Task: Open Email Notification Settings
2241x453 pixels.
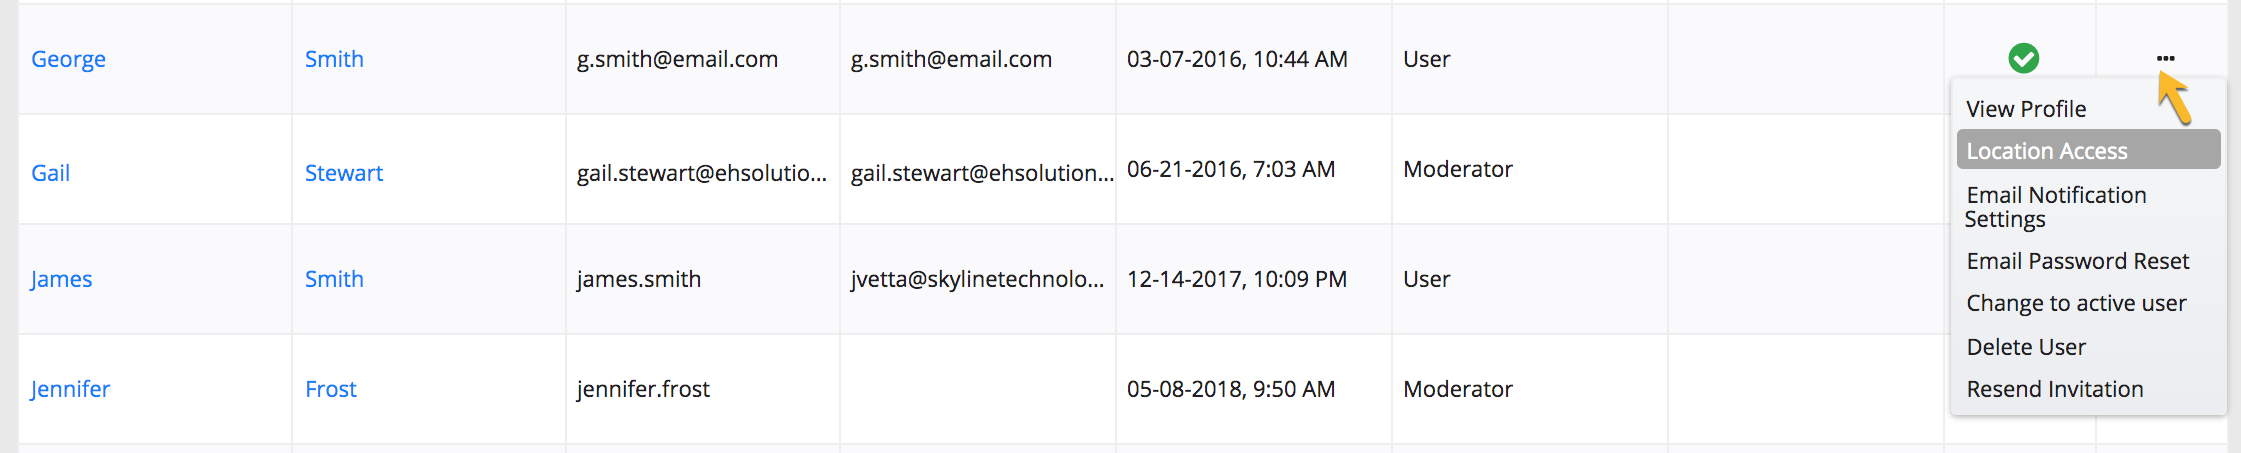Action: click(2055, 207)
